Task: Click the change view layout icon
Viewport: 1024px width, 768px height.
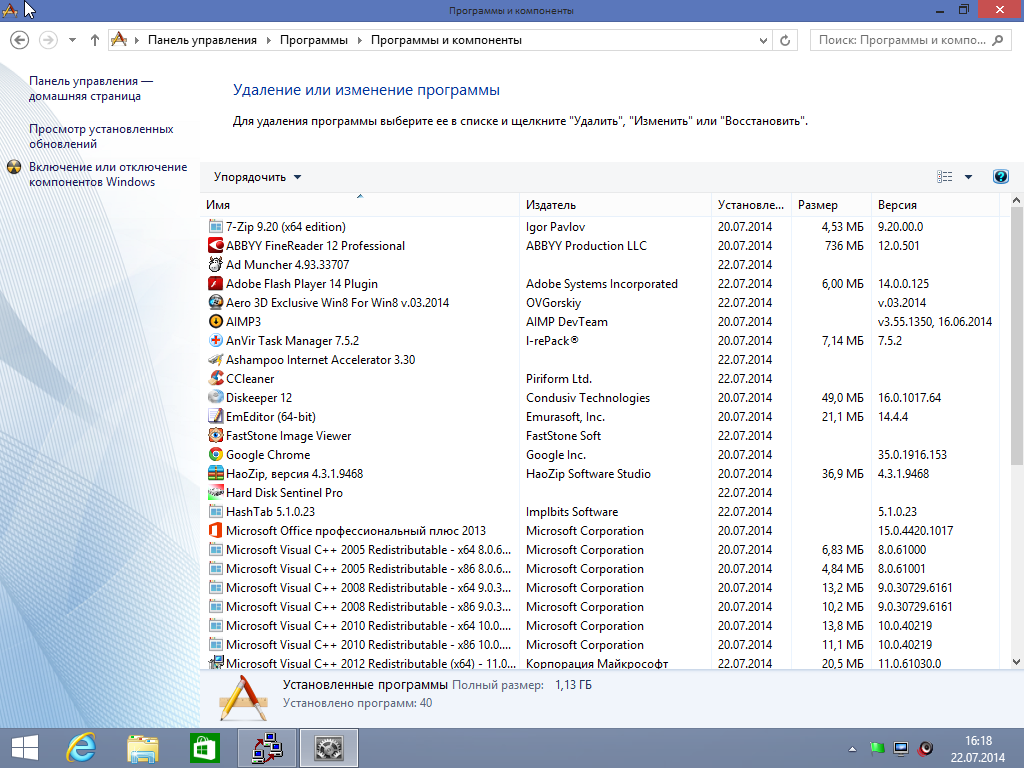Action: pos(944,176)
